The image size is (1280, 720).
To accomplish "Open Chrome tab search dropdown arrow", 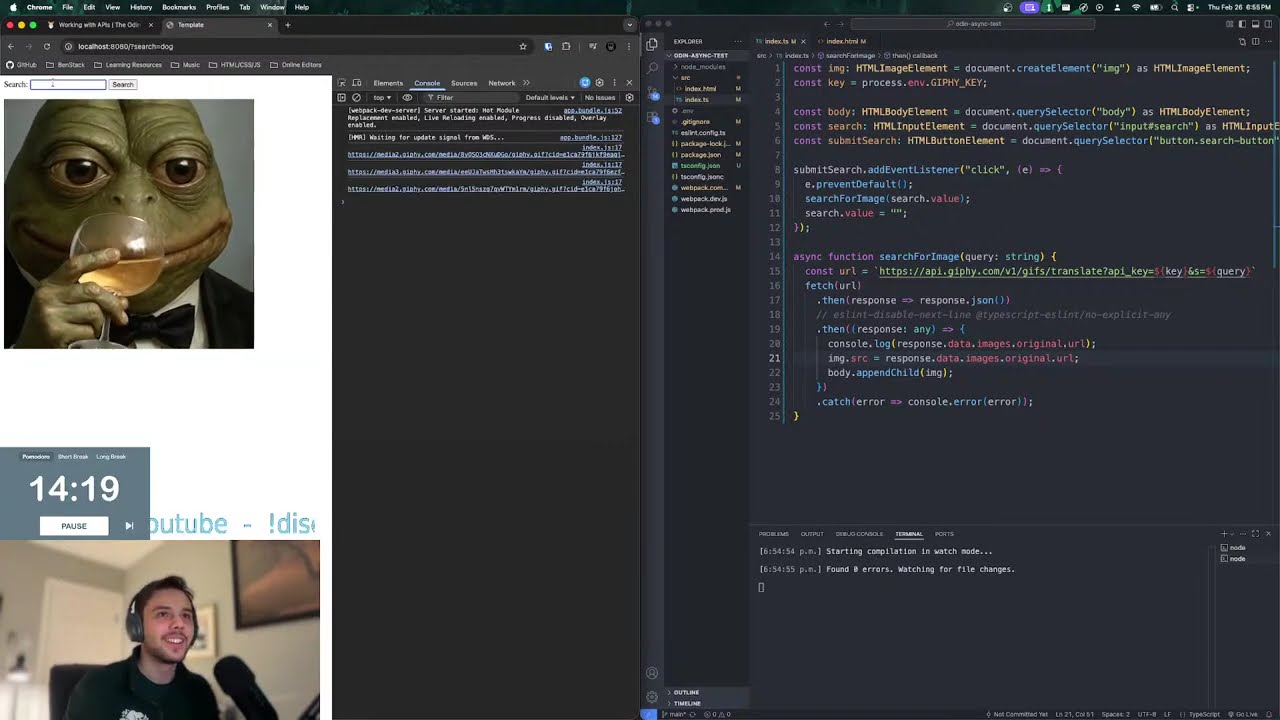I will [x=629, y=25].
